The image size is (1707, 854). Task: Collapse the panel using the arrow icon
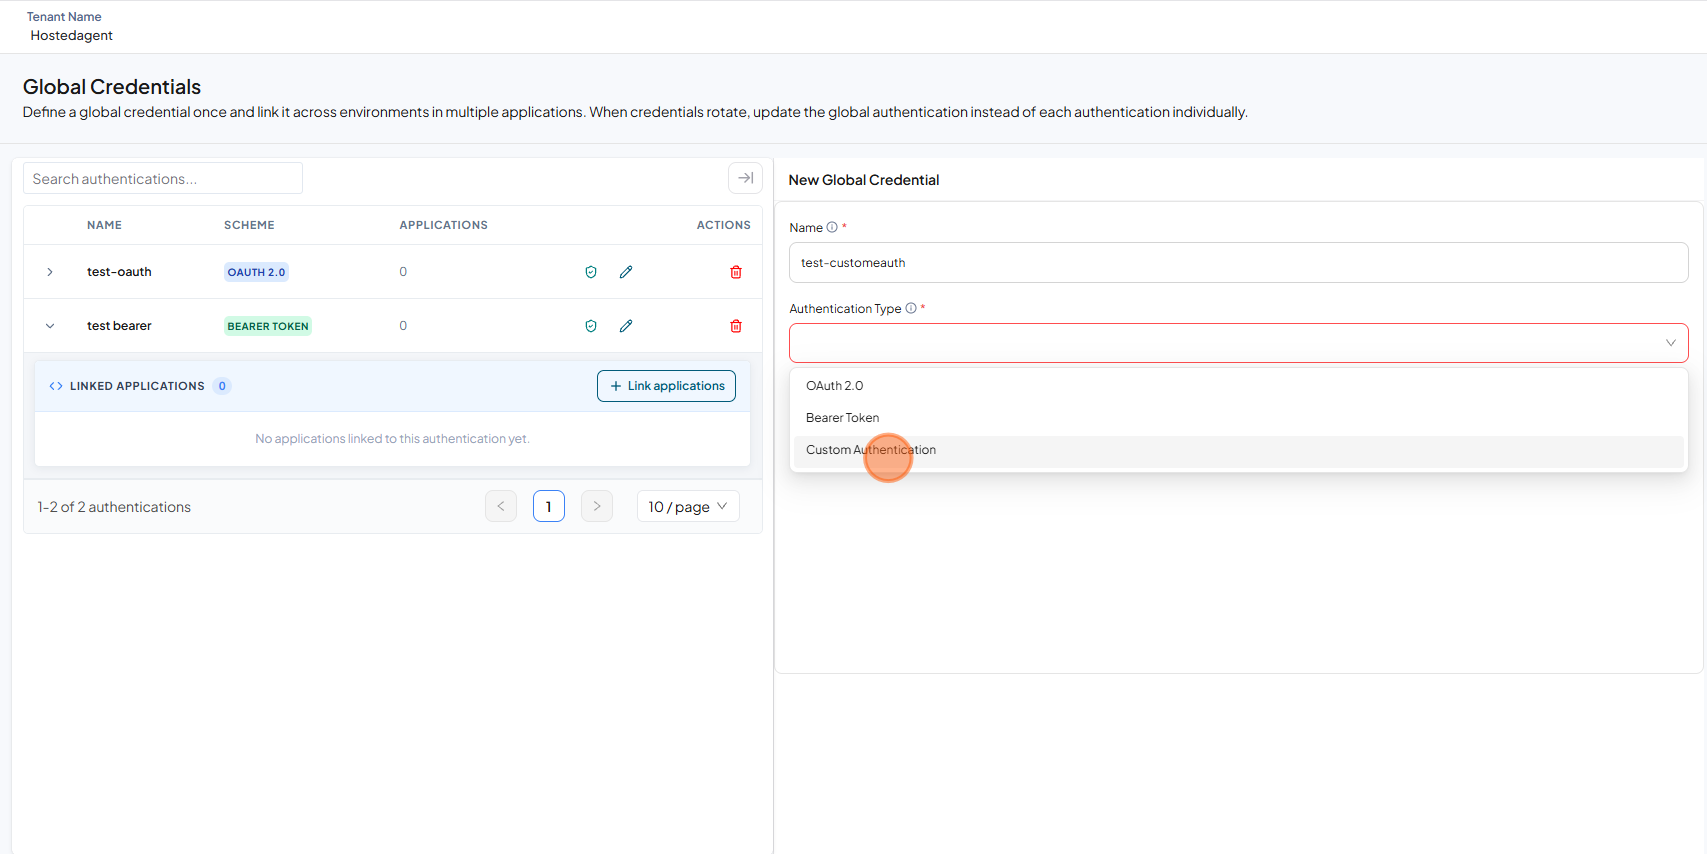point(745,178)
